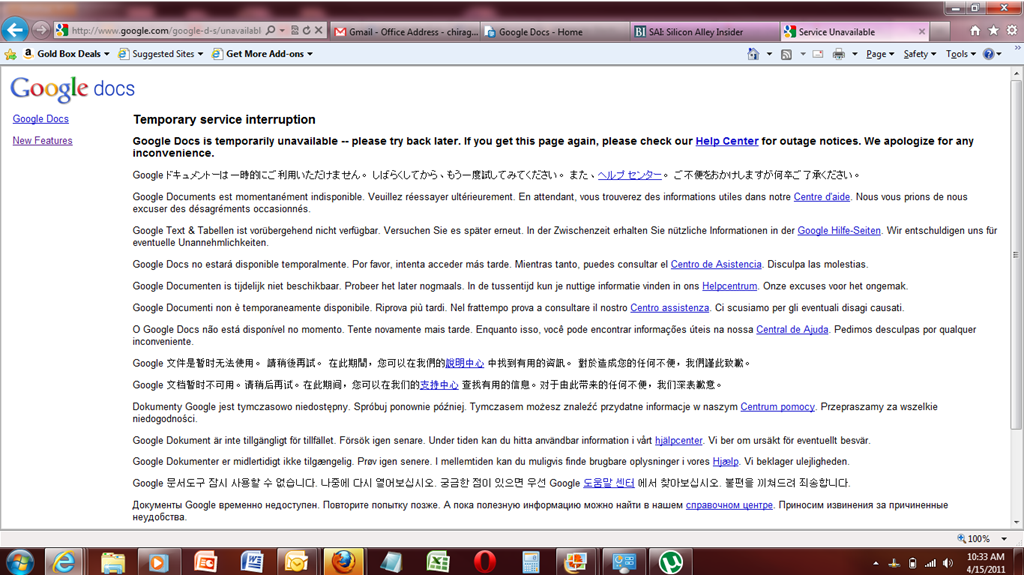The height and width of the screenshot is (575, 1024).
Task: Open Internet Explorer in taskbar
Action: click(x=64, y=562)
